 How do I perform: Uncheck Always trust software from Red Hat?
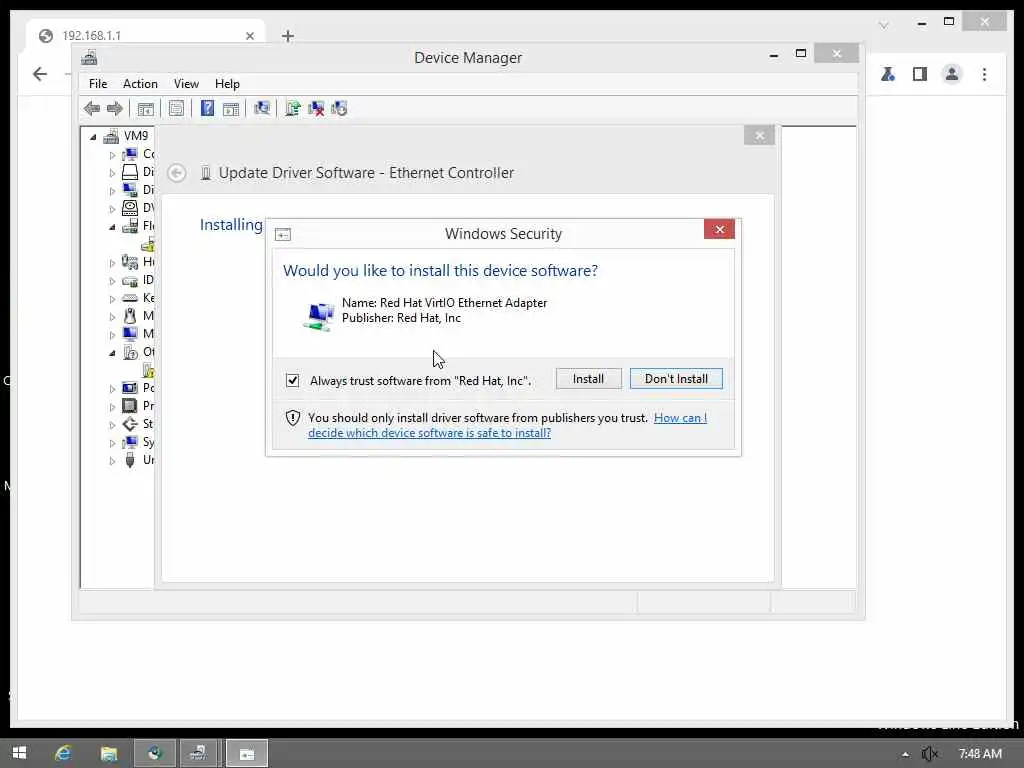click(x=293, y=380)
